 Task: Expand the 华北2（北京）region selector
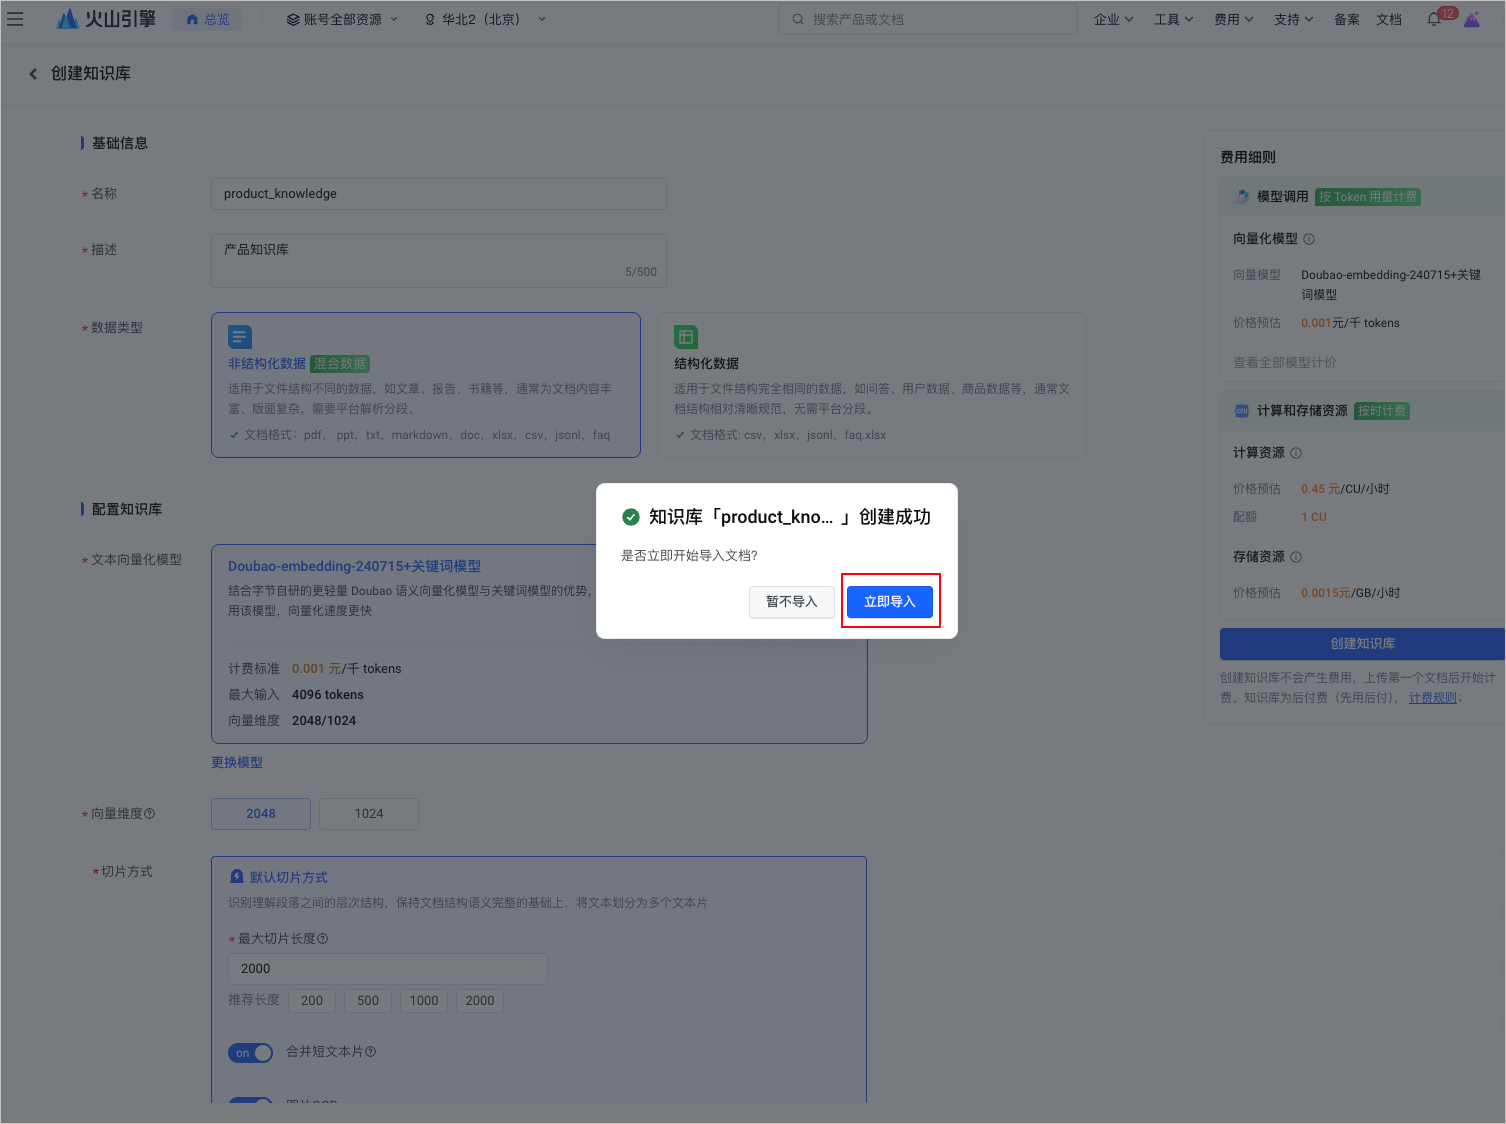pos(485,19)
